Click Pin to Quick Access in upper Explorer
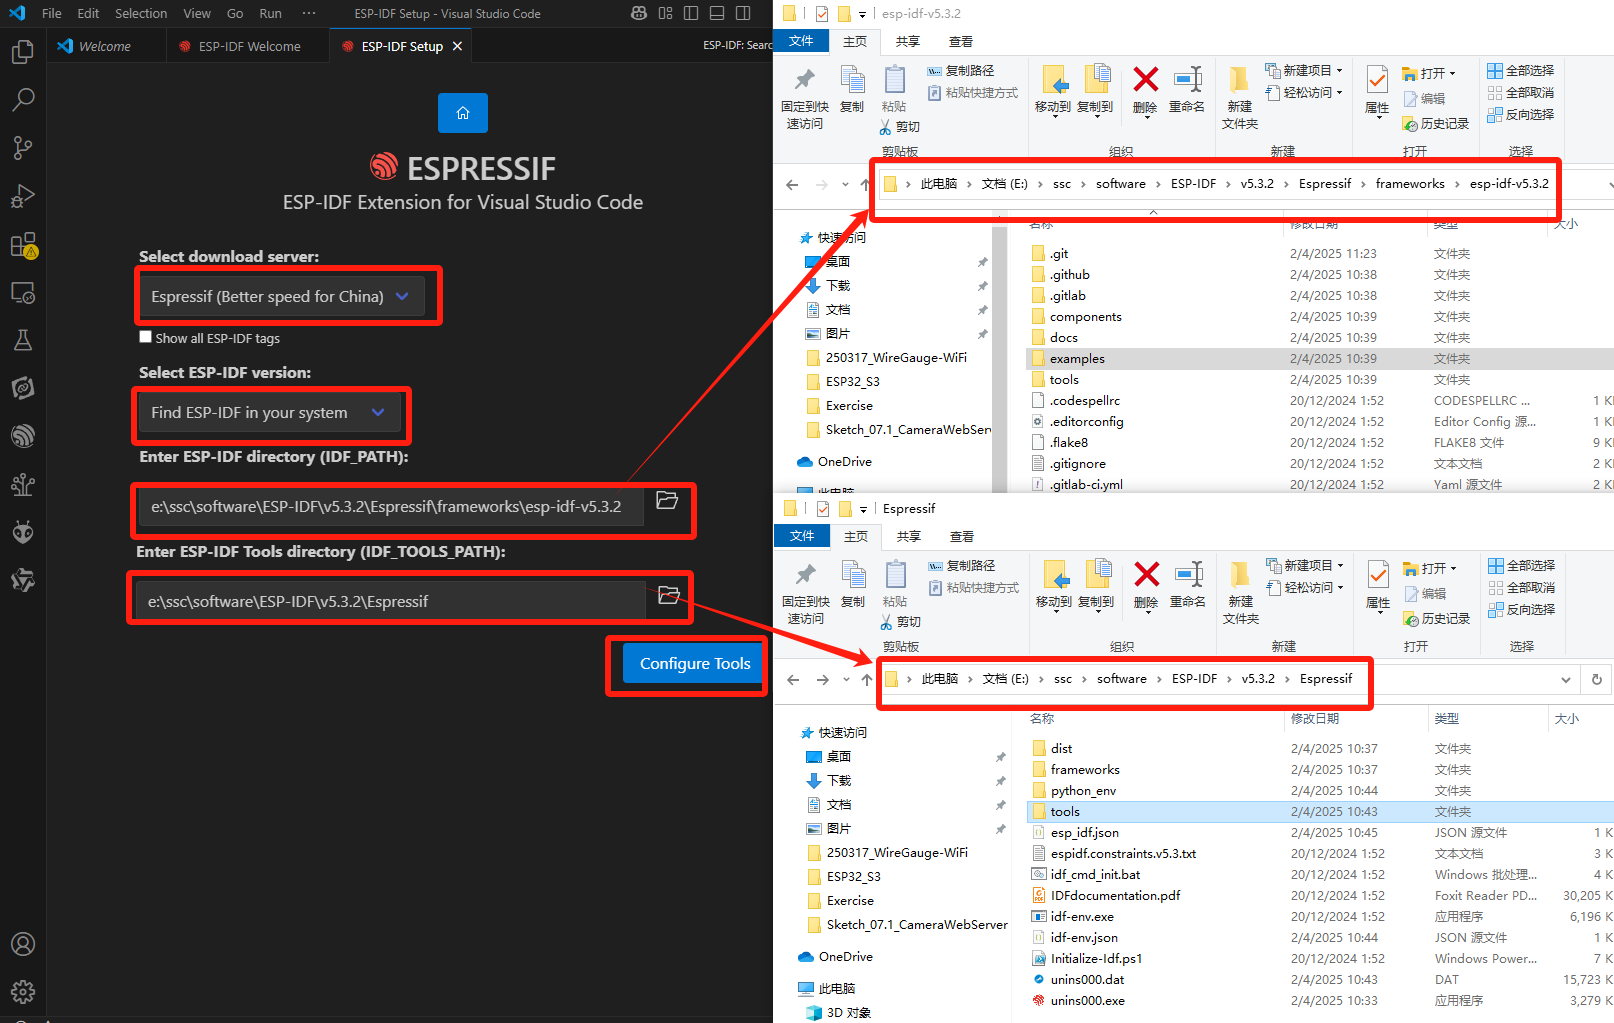The image size is (1614, 1023). 805,97
